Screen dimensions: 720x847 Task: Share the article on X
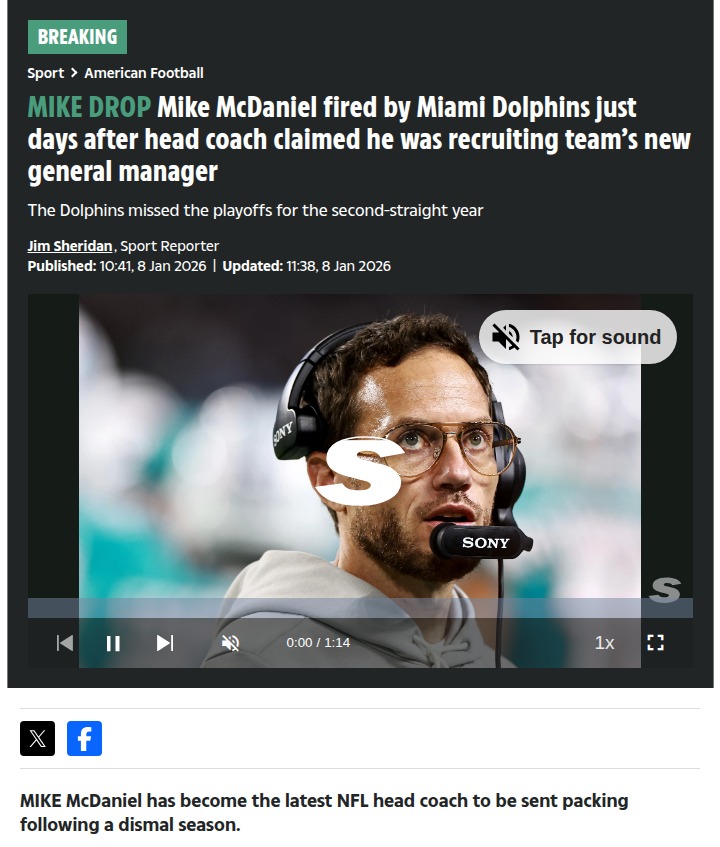(37, 738)
